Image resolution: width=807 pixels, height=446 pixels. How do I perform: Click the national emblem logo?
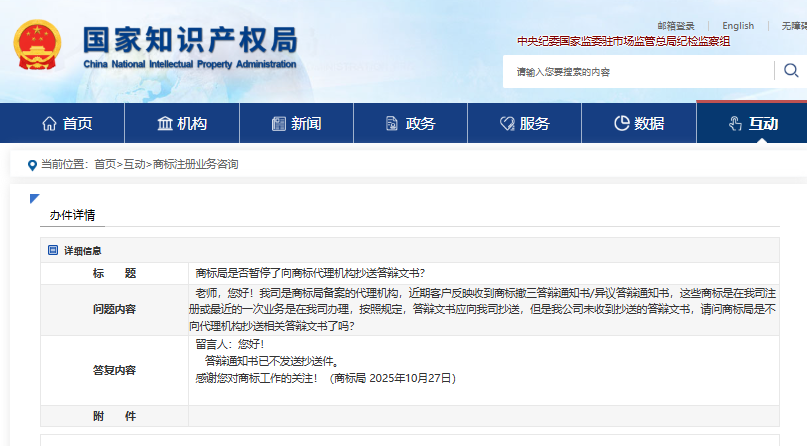(x=37, y=48)
